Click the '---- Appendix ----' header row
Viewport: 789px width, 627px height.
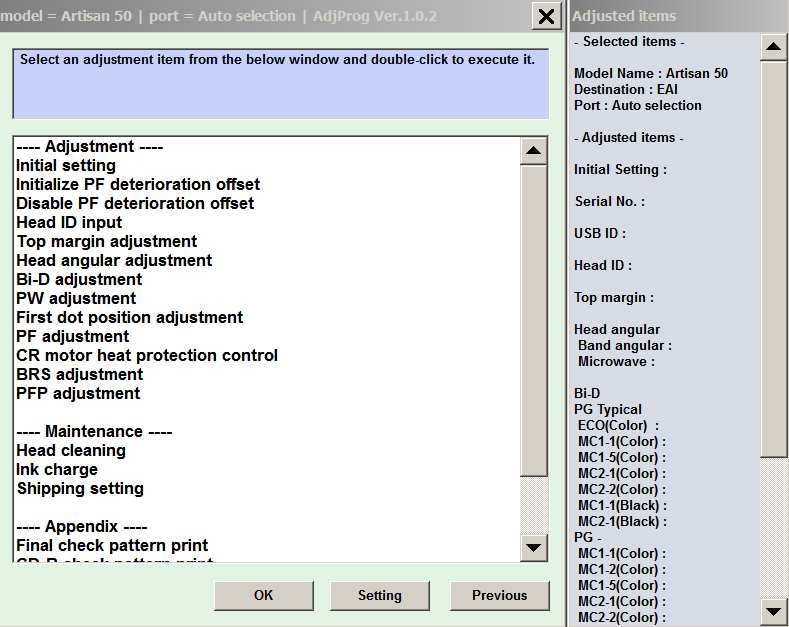82,526
